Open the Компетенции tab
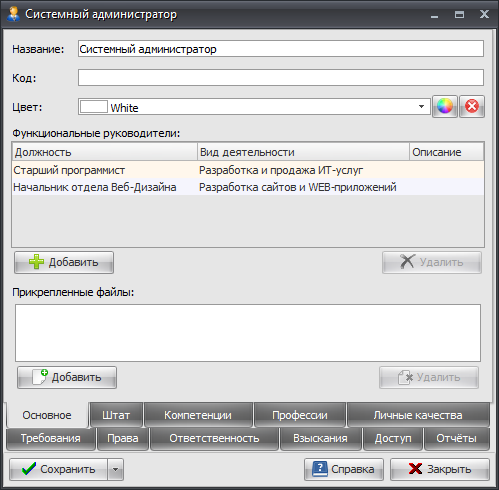Screen dimensions: 499x490 pyautogui.click(x=198, y=415)
